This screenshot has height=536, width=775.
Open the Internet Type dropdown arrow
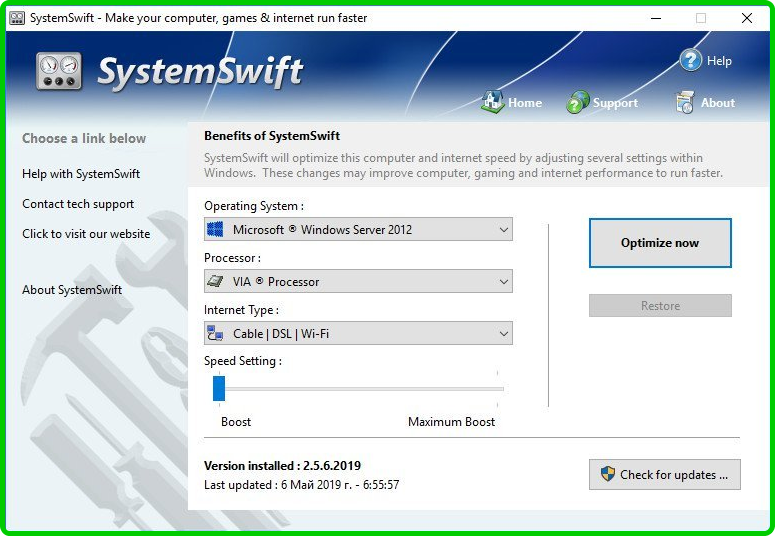pyautogui.click(x=504, y=334)
